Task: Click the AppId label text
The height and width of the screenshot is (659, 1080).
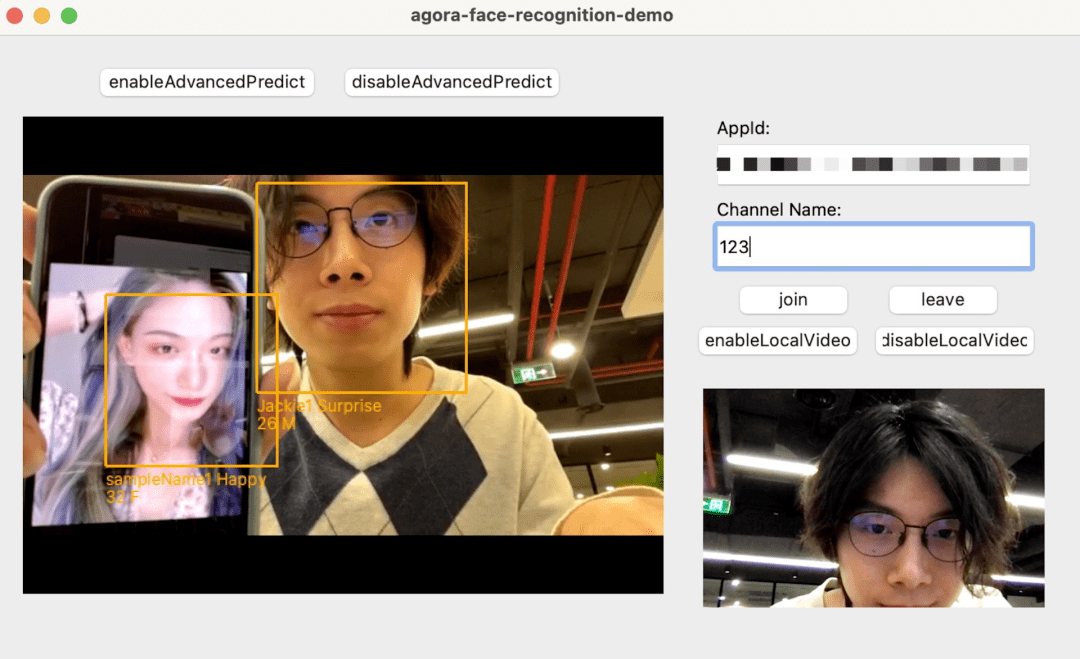Action: pos(743,128)
